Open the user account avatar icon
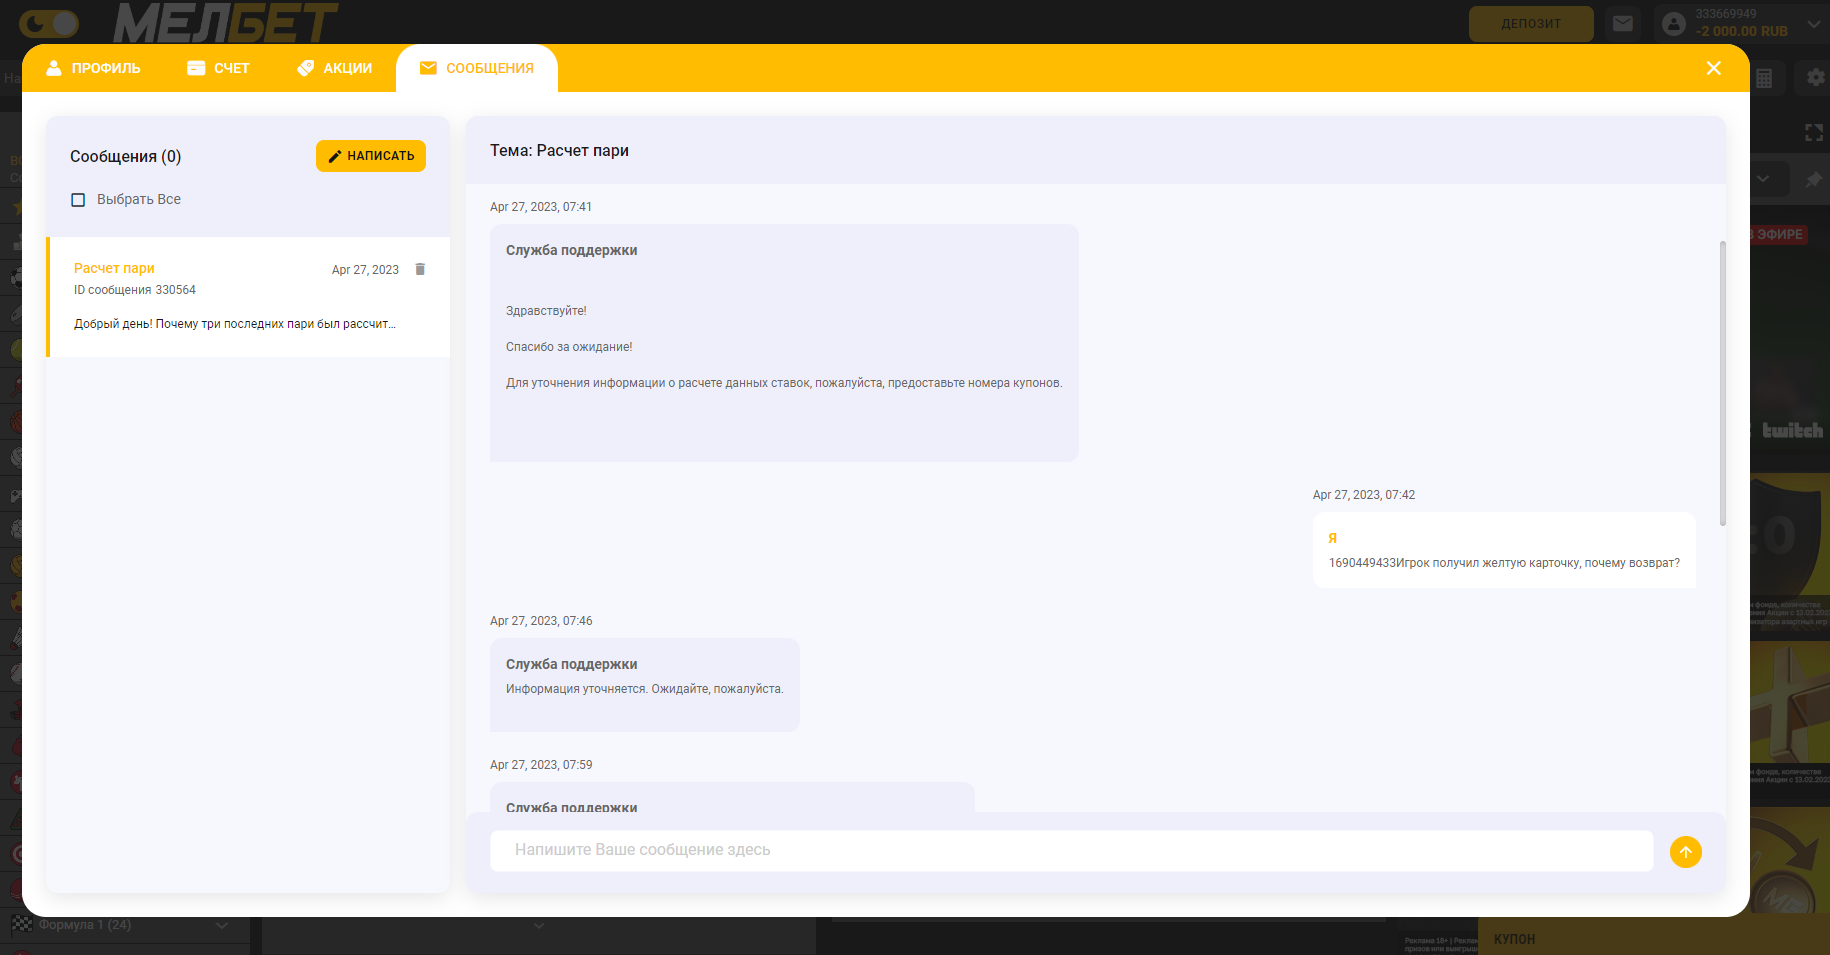1830x955 pixels. point(1673,23)
